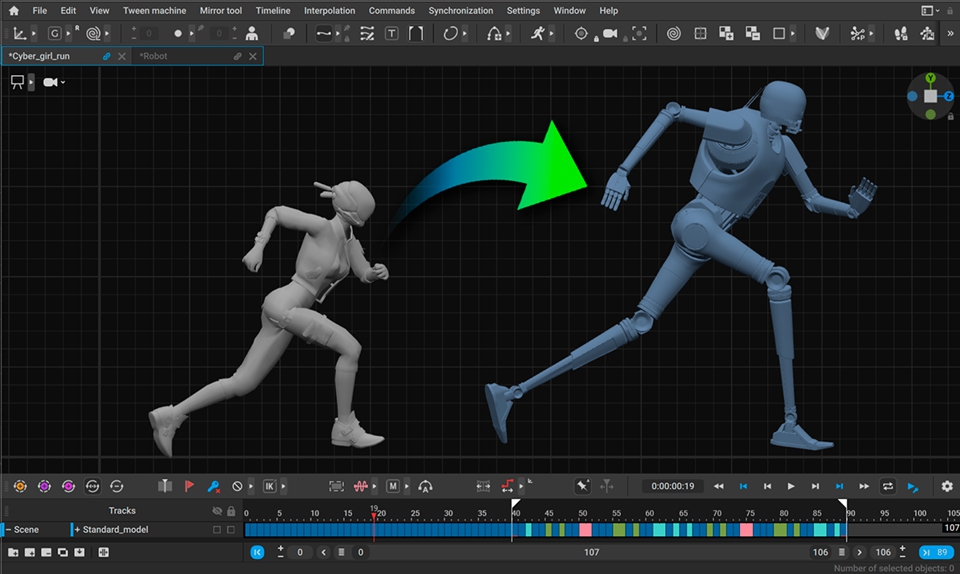Toggle the loop playback button
Viewport: 960px width, 574px height.
point(887,486)
